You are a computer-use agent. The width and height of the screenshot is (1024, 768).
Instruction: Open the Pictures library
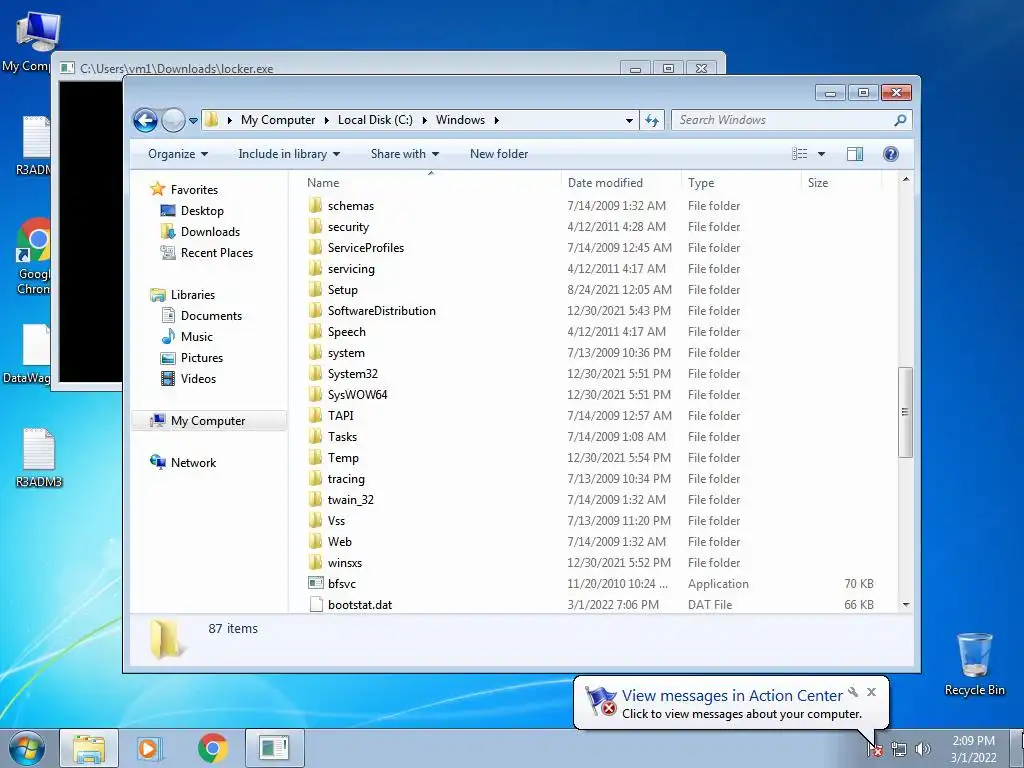pyautogui.click(x=202, y=358)
